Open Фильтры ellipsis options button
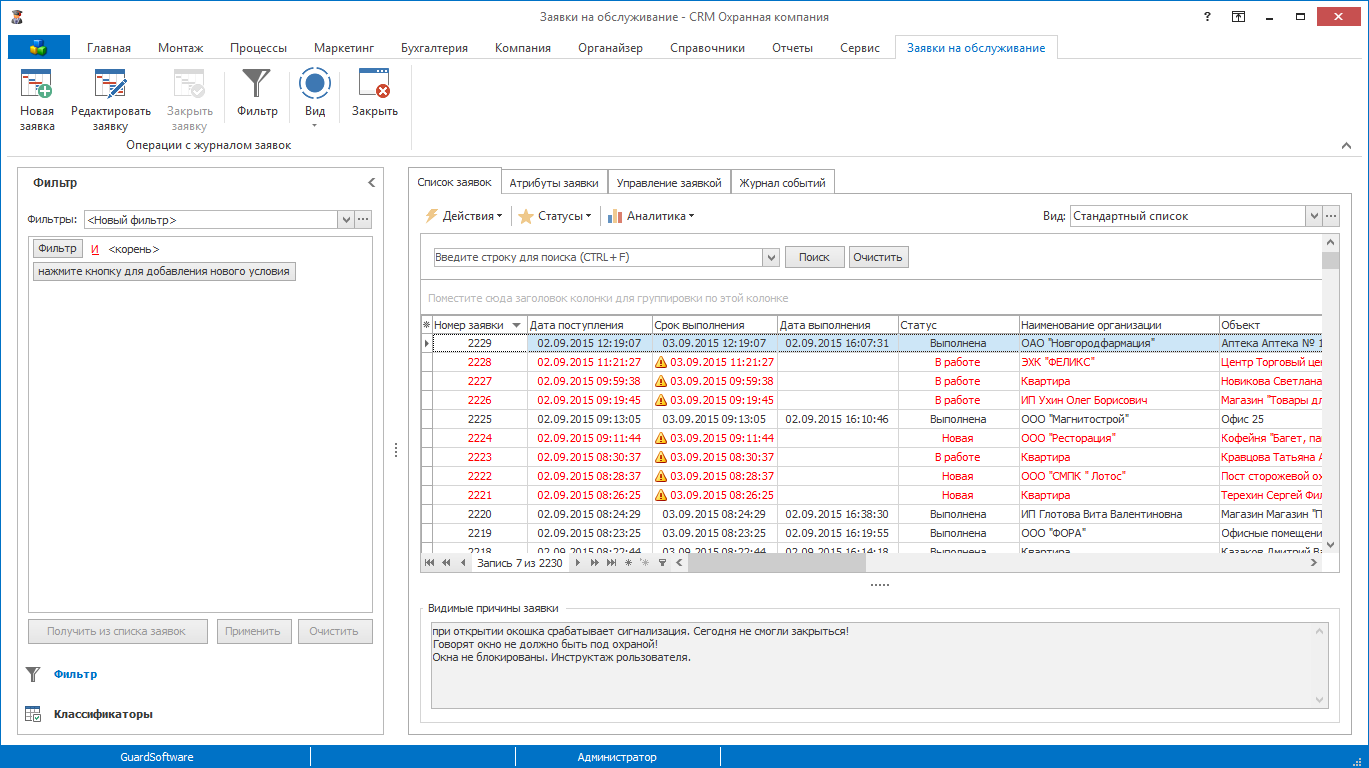Screen dimensions: 1369x768 (x=363, y=220)
